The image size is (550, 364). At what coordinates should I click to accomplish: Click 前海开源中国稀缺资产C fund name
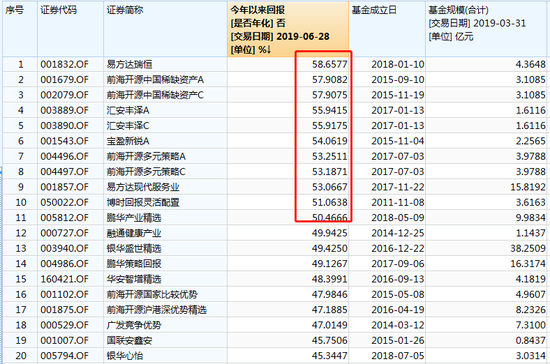pyautogui.click(x=155, y=95)
